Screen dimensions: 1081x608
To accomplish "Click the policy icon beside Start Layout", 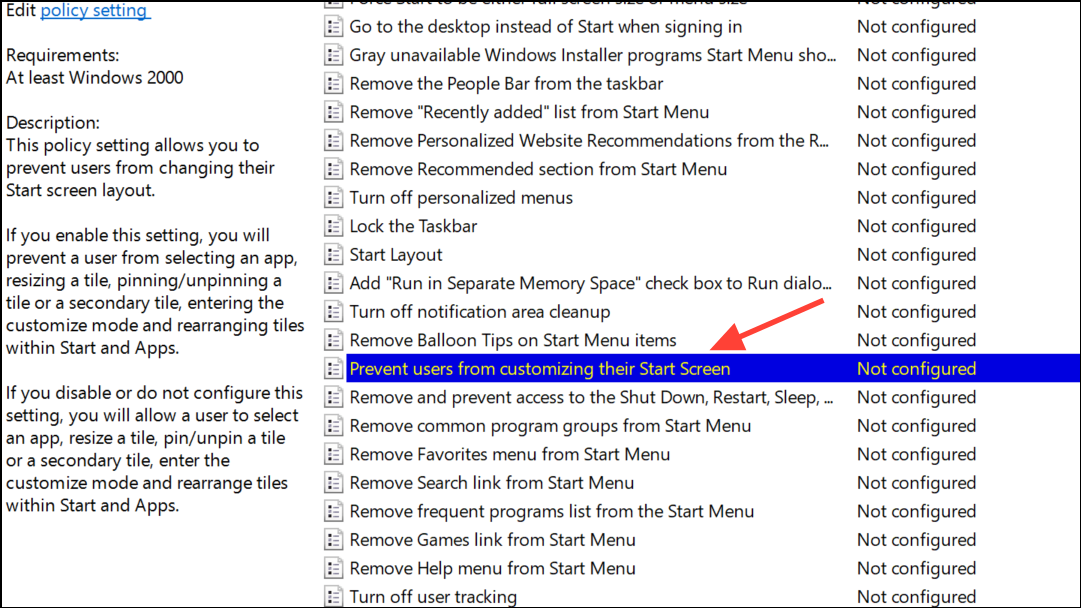I will [x=334, y=254].
